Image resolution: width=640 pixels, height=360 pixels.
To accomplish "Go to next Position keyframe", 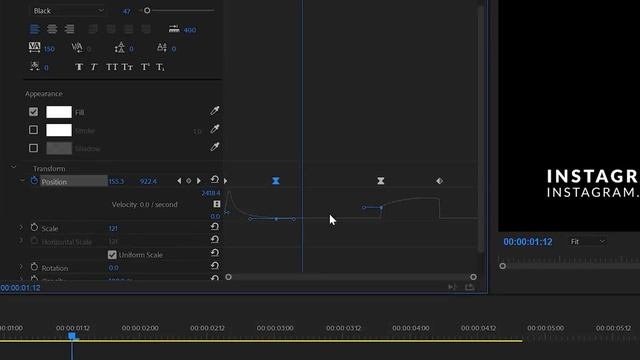I will click(199, 181).
